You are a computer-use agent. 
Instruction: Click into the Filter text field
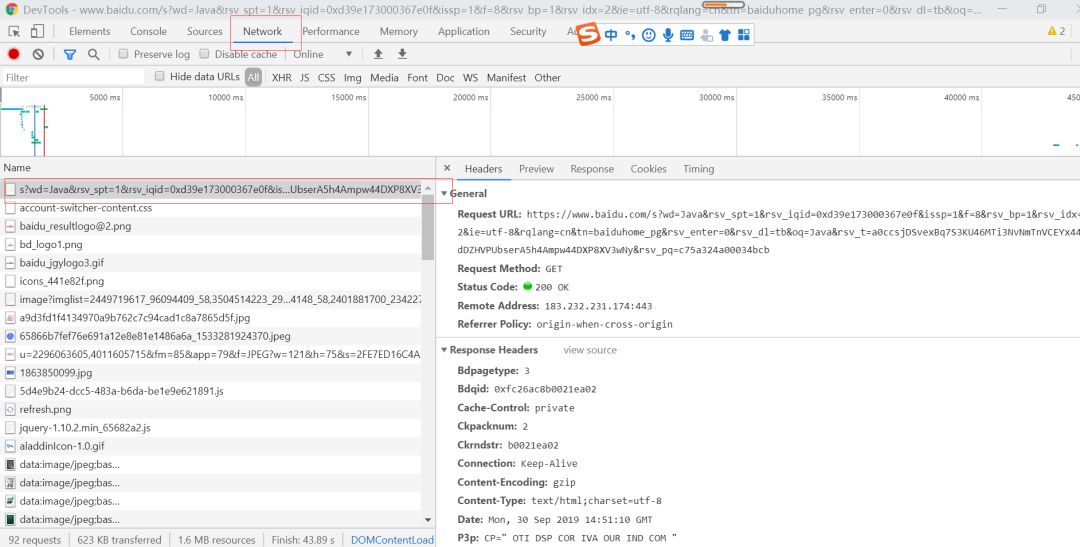tap(72, 77)
